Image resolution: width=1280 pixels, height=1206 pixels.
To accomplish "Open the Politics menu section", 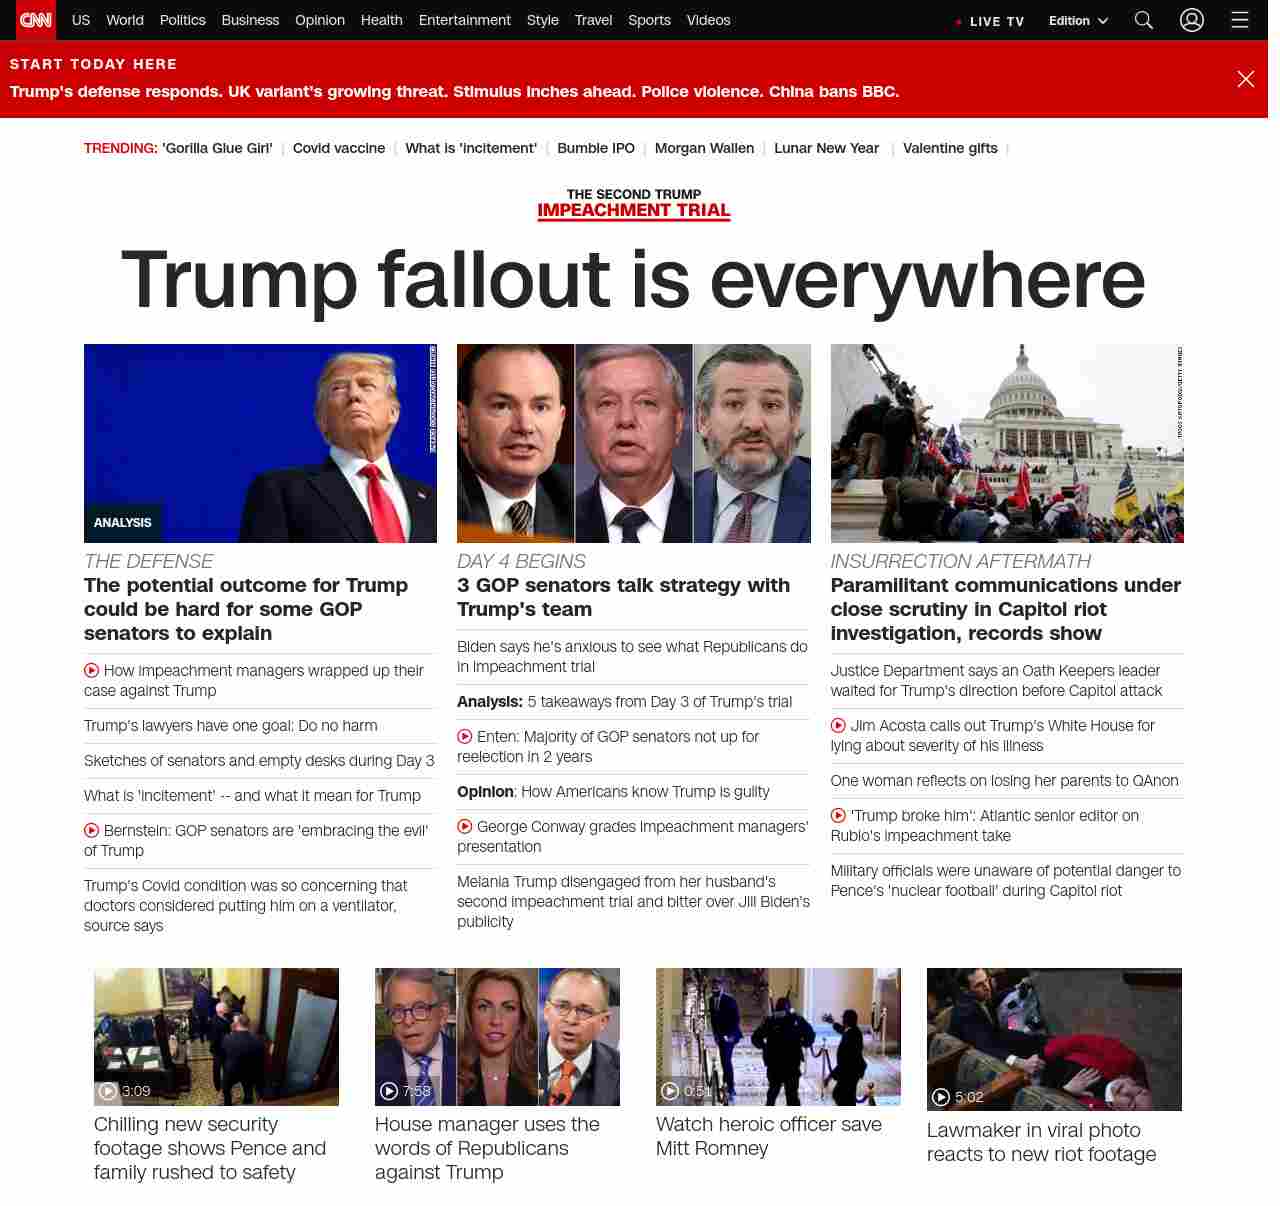I will (x=182, y=20).
